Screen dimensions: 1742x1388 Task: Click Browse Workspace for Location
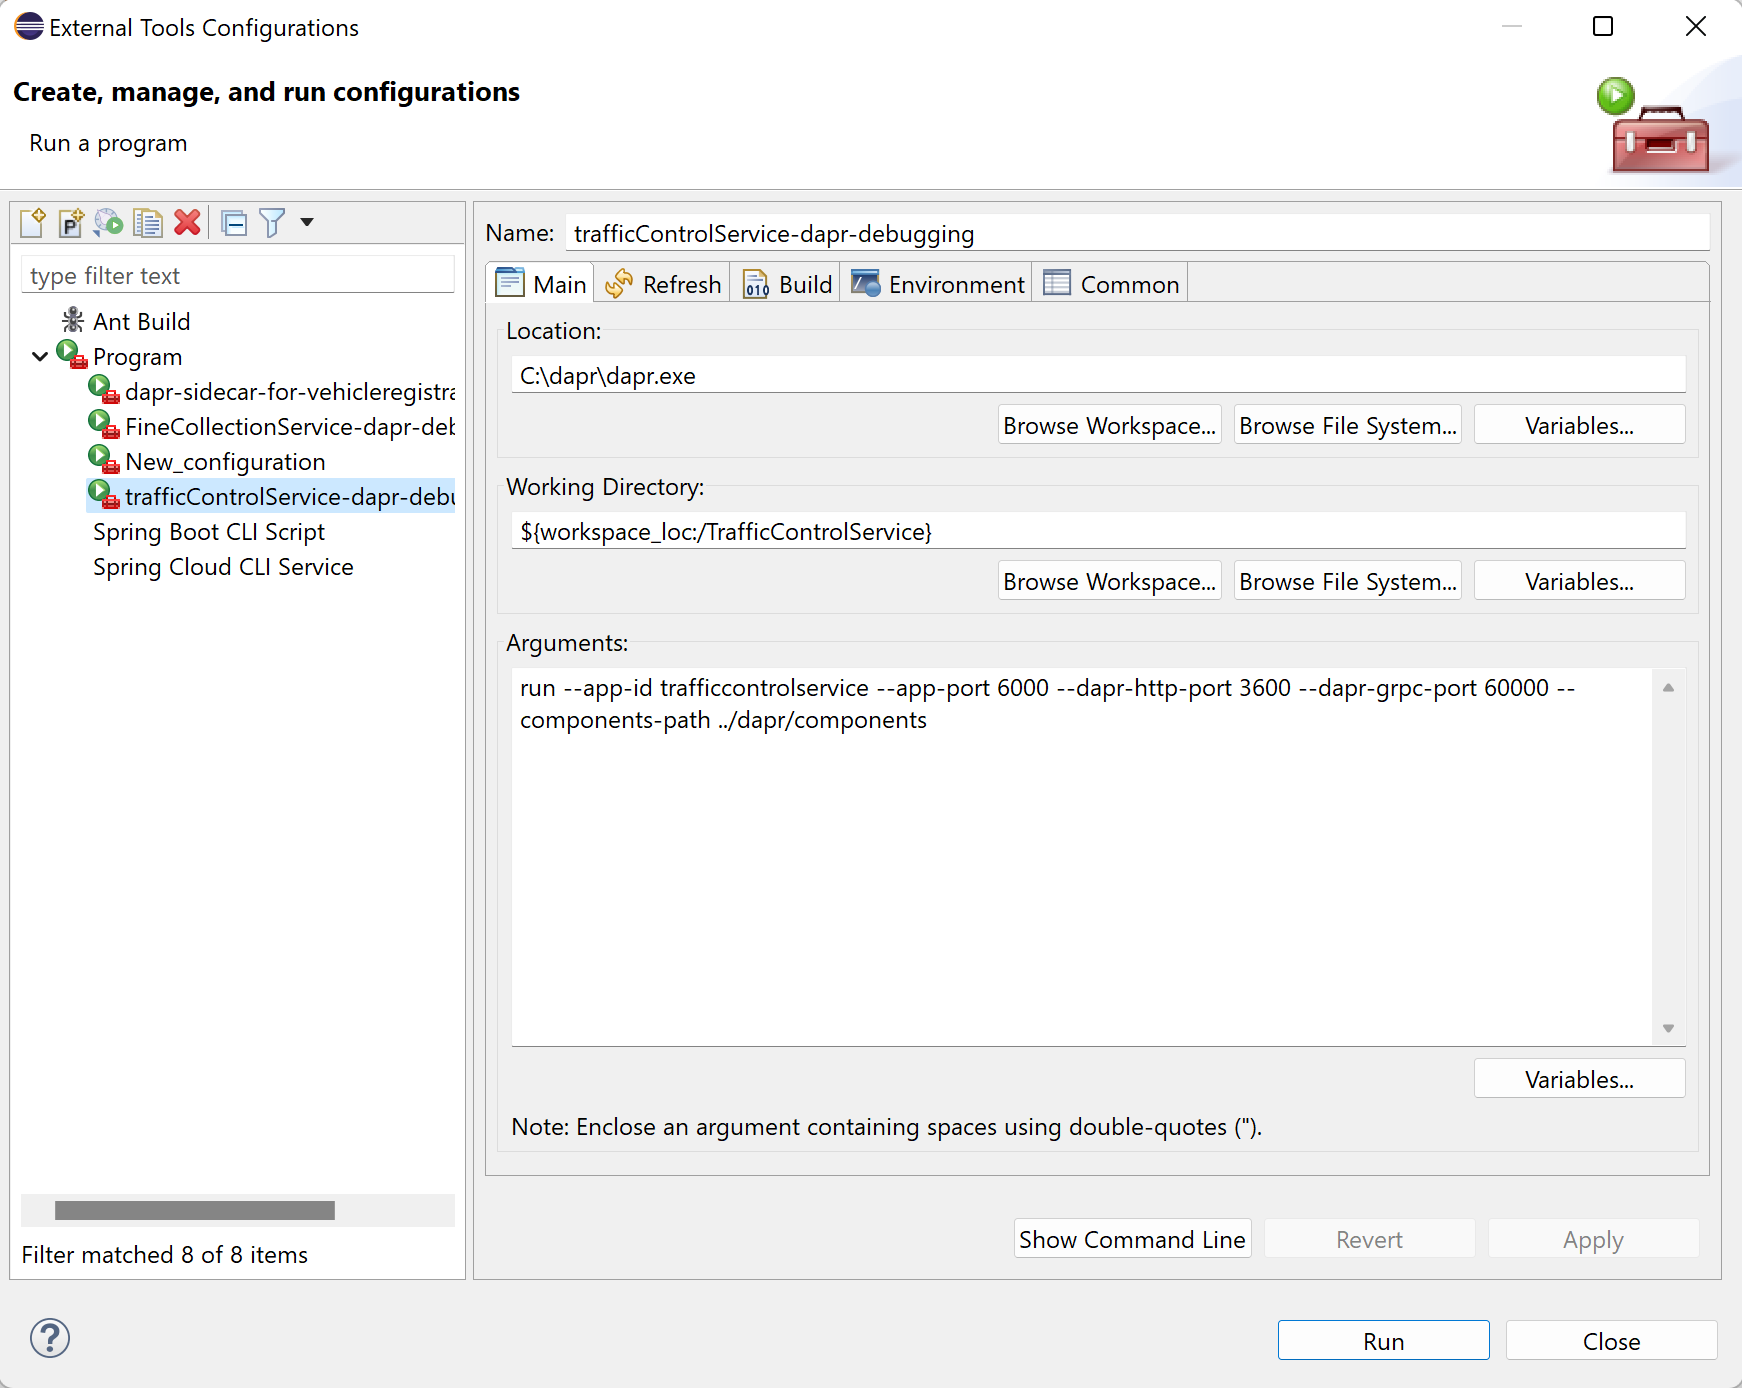tap(1109, 425)
